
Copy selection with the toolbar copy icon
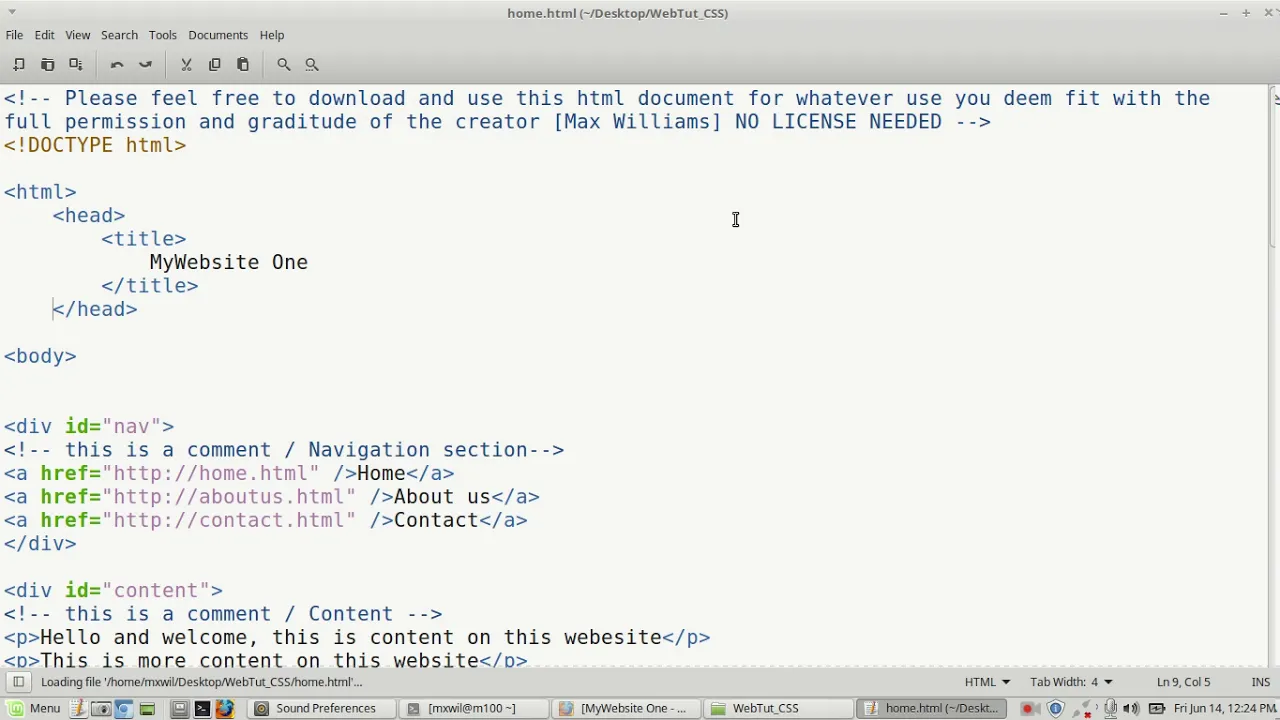point(214,64)
